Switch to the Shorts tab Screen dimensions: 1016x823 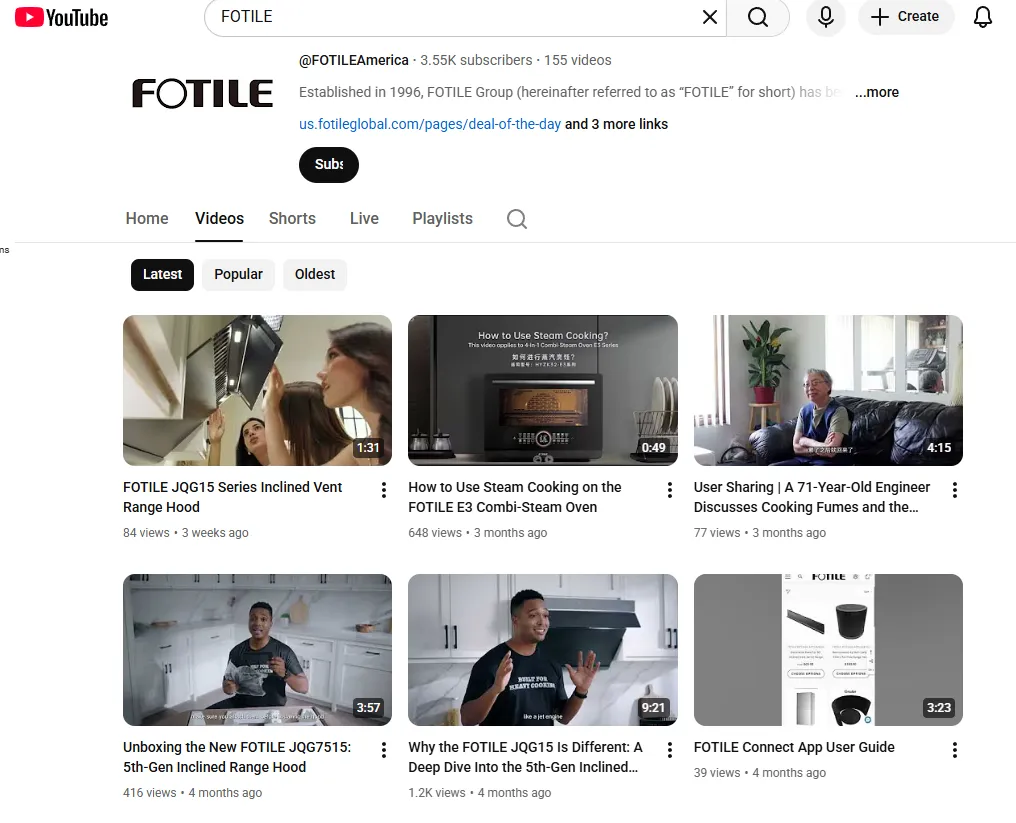click(292, 218)
